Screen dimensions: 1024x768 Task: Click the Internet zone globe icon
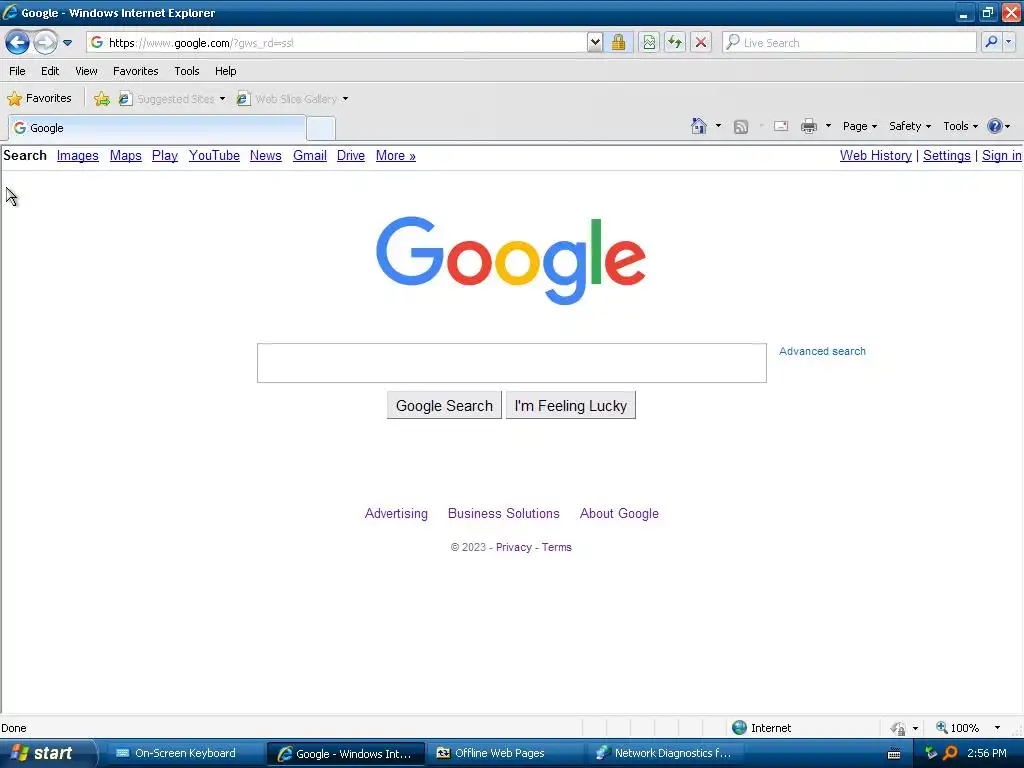739,728
